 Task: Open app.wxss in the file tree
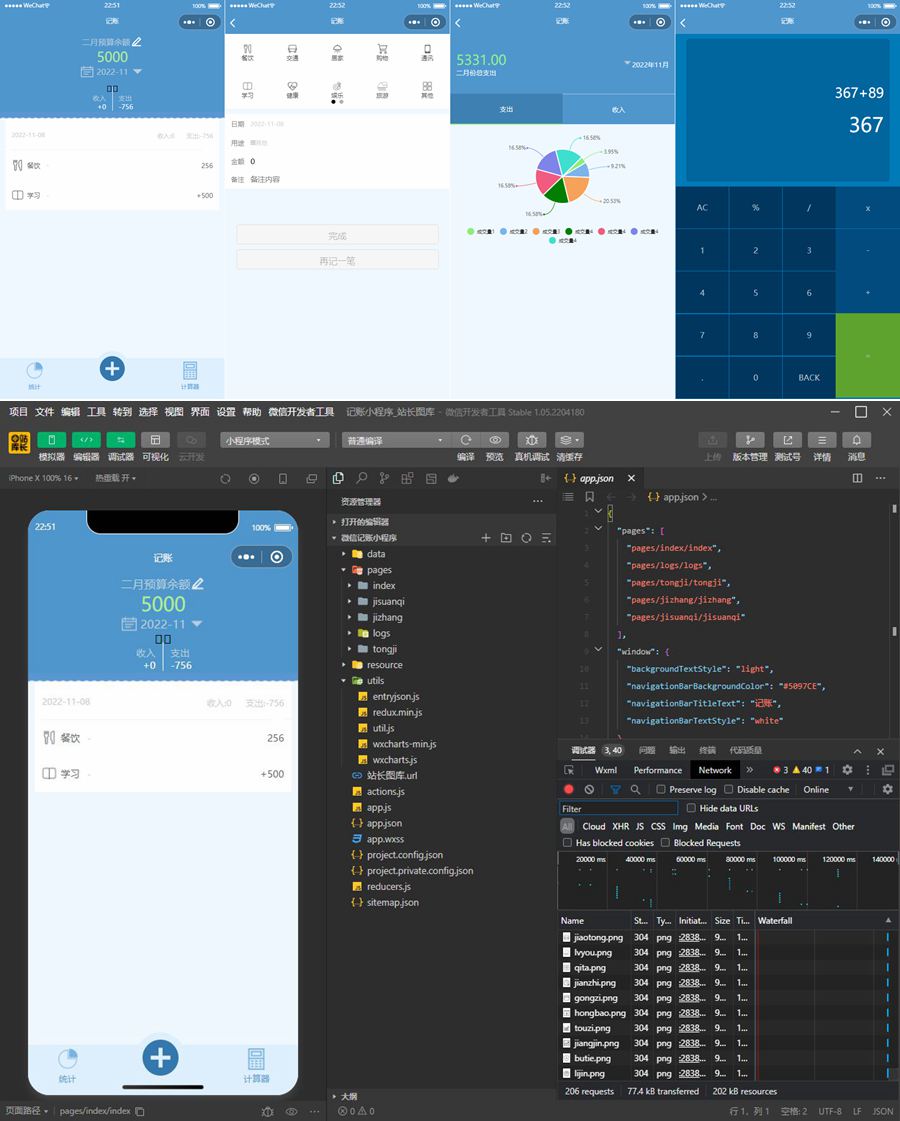tap(384, 839)
